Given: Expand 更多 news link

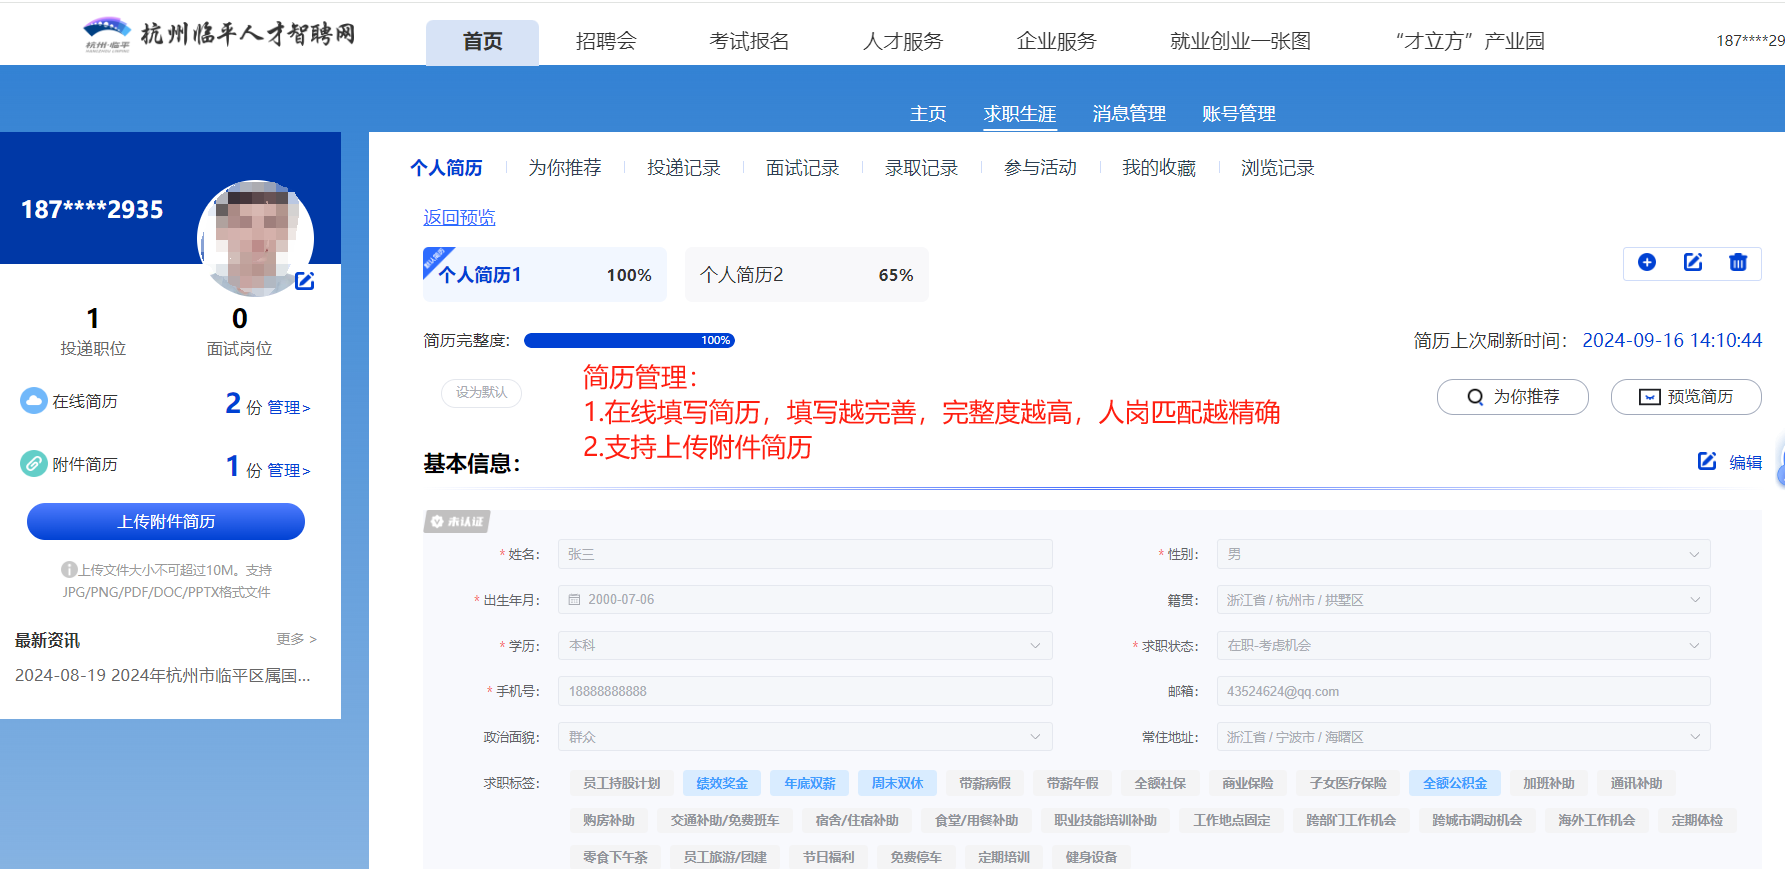Looking at the screenshot, I should click(296, 639).
